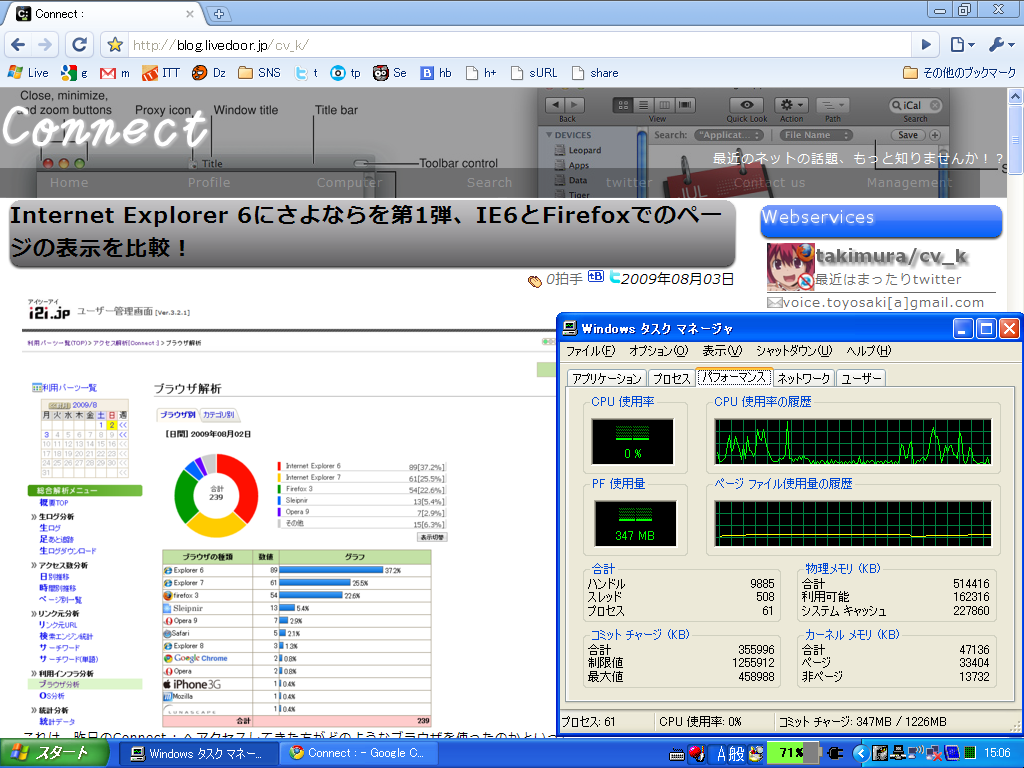This screenshot has width=1024, height=768.
Task: Open the Google 'g' bookmark
Action: [74, 72]
